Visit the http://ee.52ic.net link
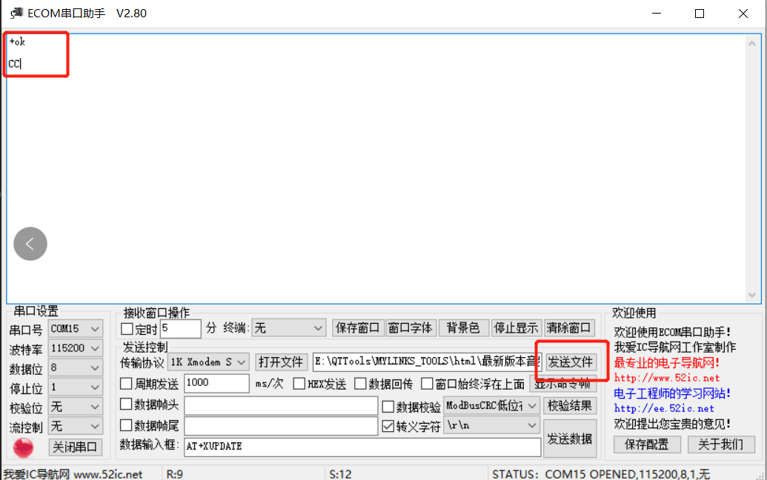767x480 pixels. [x=664, y=408]
